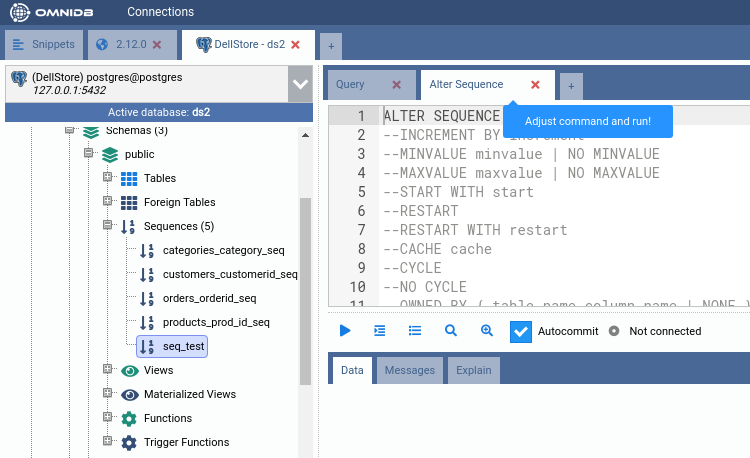
Task: Click the tree panel vertical scrollbar
Action: (x=305, y=290)
